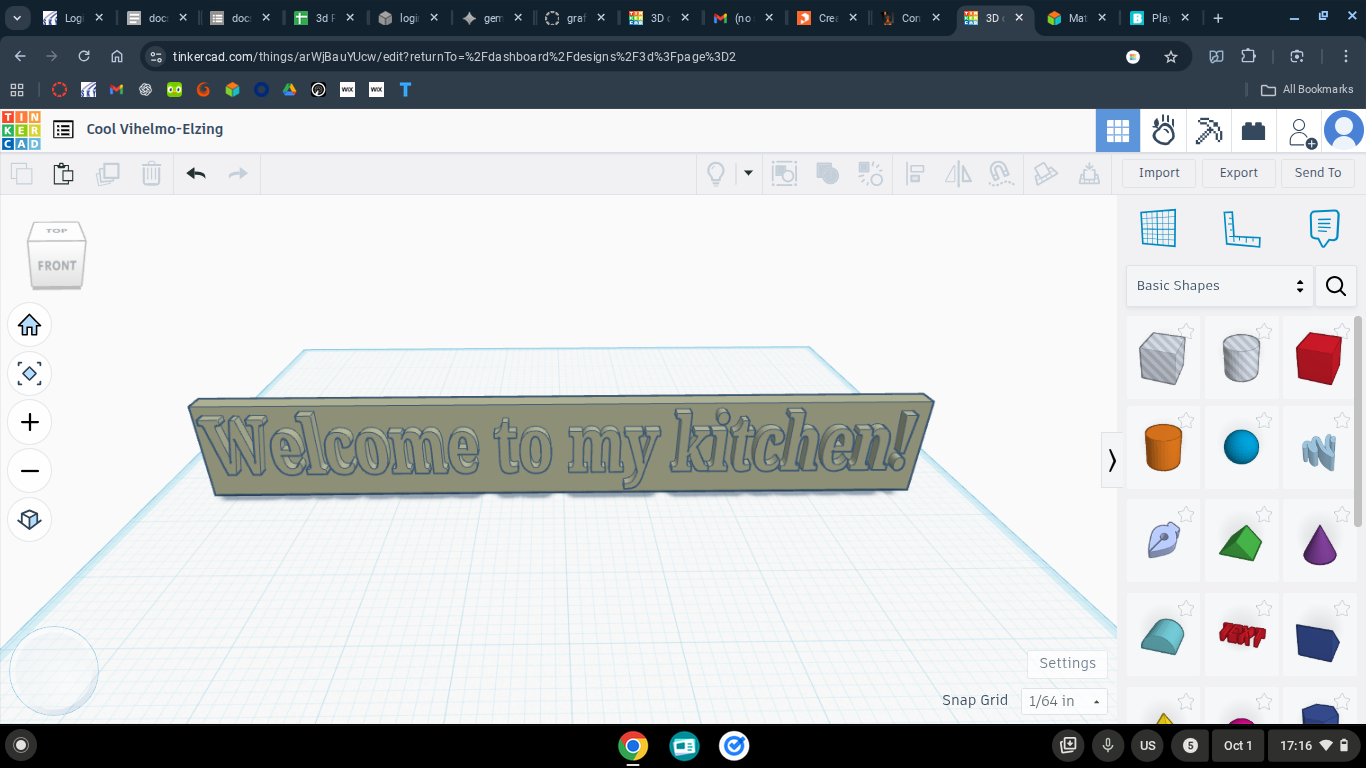
Task: Pick the blue Sphere shape
Action: point(1241,447)
